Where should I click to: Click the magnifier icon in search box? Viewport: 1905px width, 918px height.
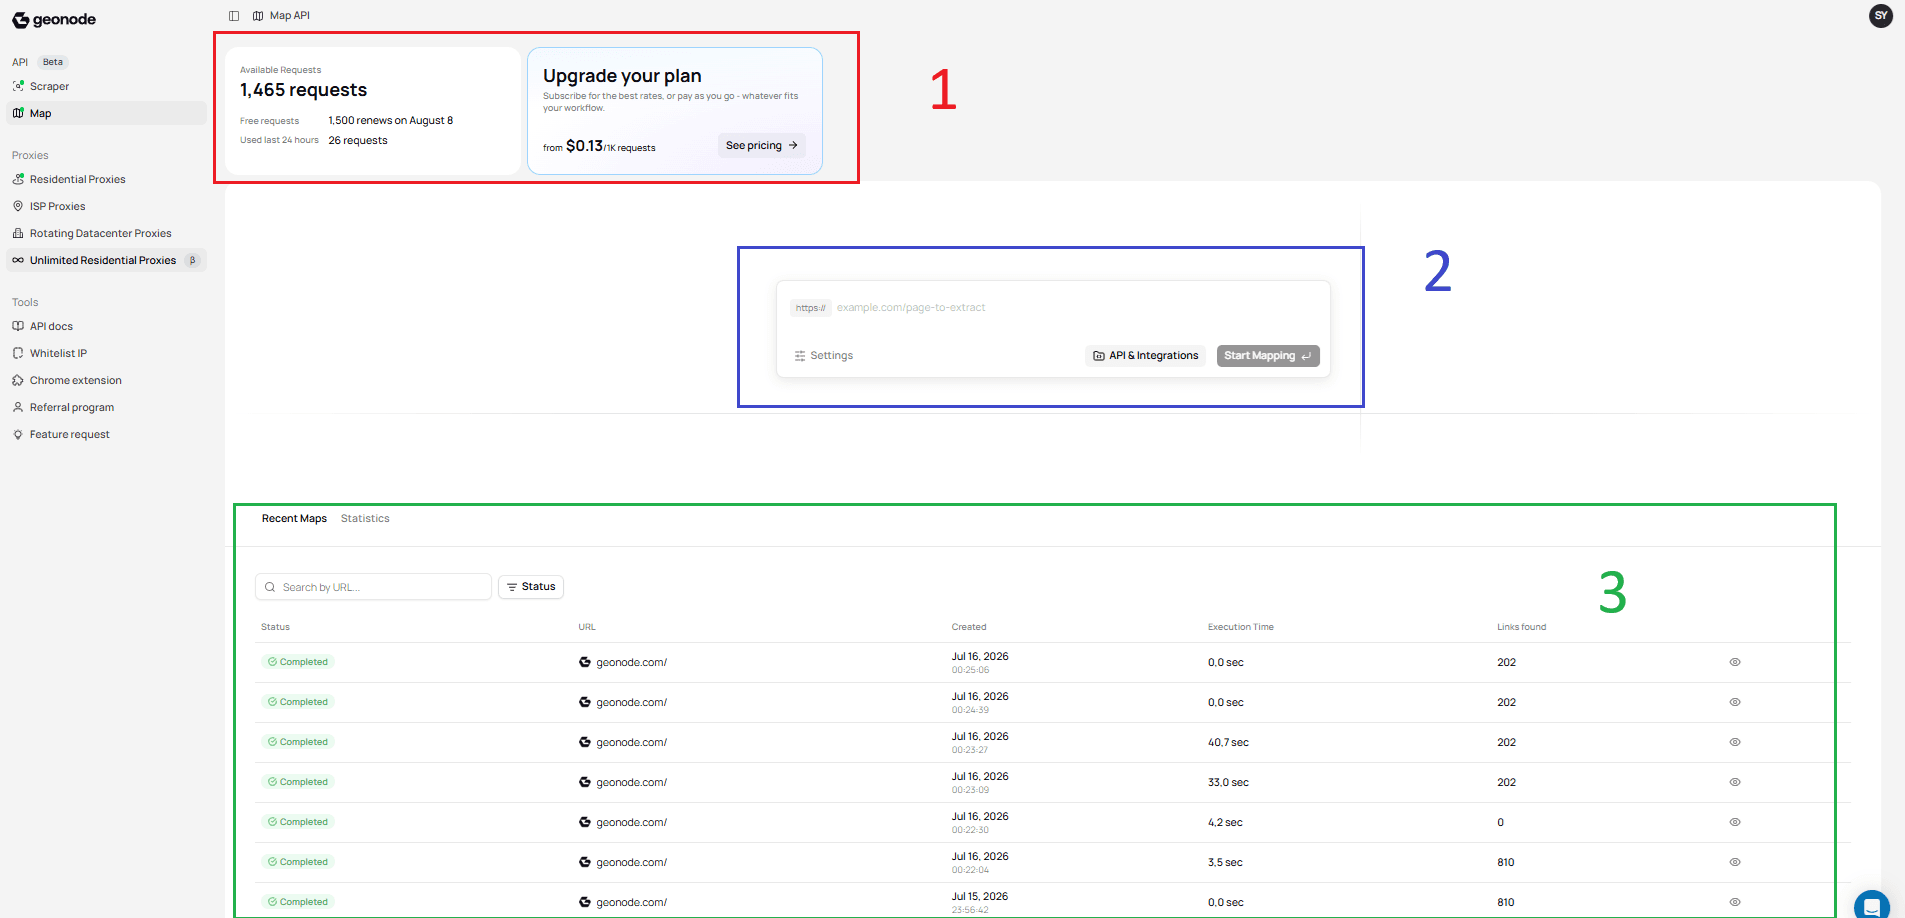(270, 587)
